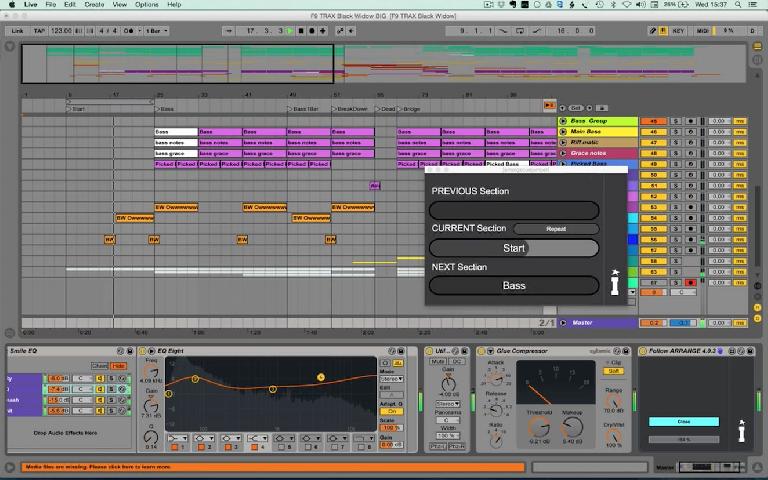
Task: Solo the Bass Group track
Action: coord(676,121)
